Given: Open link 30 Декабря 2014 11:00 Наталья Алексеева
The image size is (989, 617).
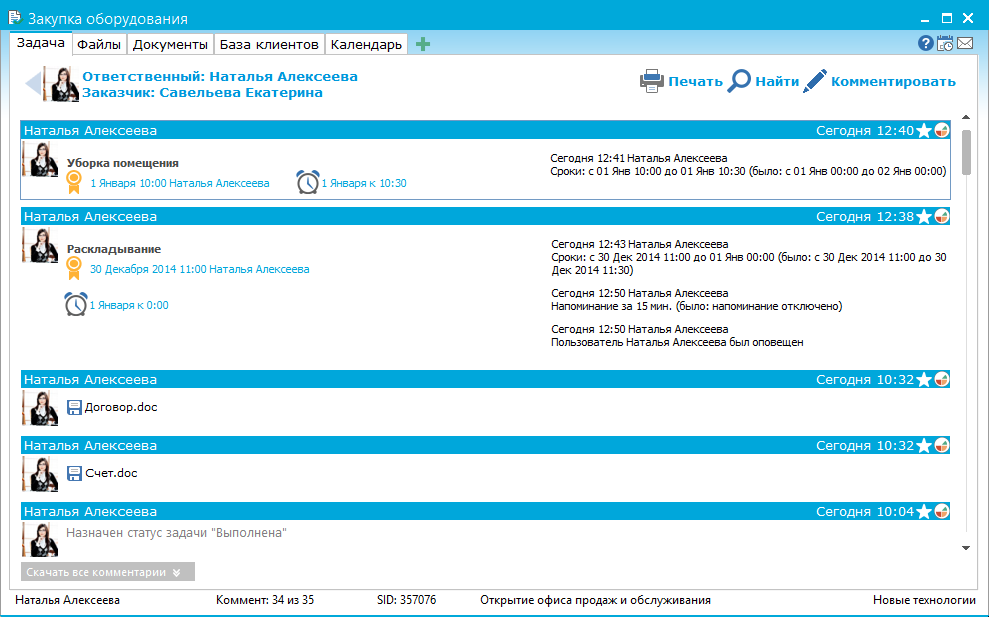Looking at the screenshot, I should [x=199, y=269].
